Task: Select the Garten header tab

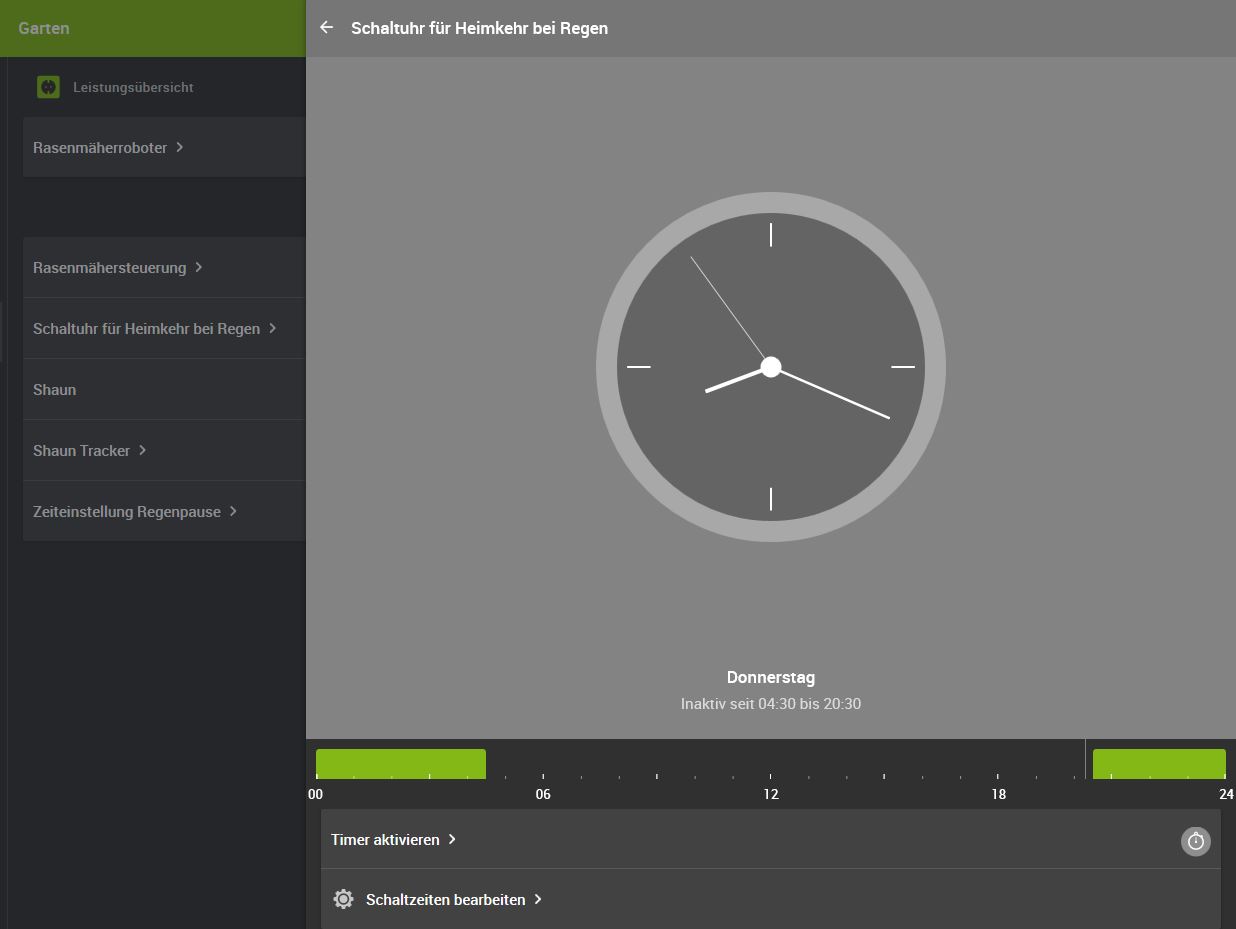Action: [x=44, y=28]
